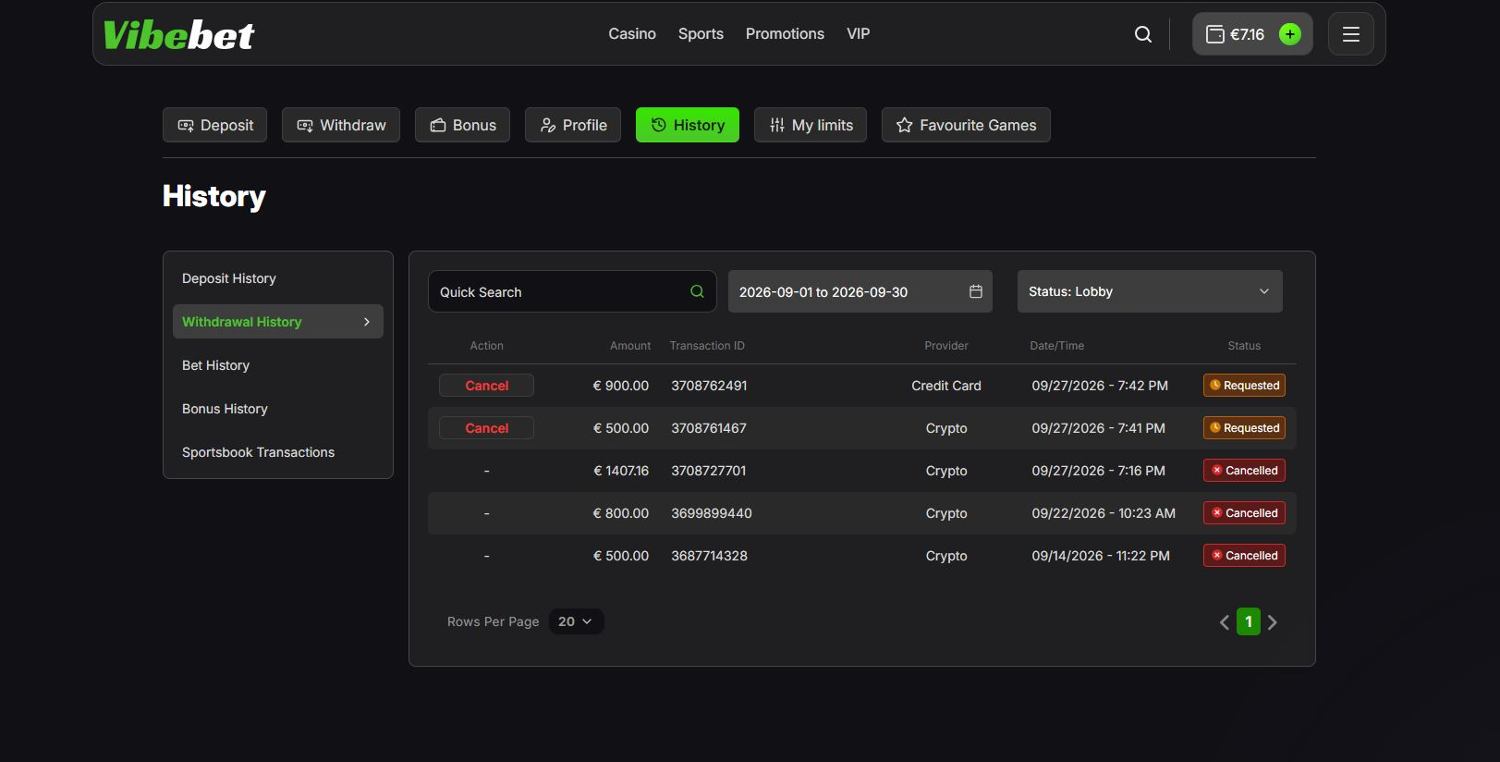Open the Casino menu
This screenshot has width=1500, height=762.
point(632,34)
